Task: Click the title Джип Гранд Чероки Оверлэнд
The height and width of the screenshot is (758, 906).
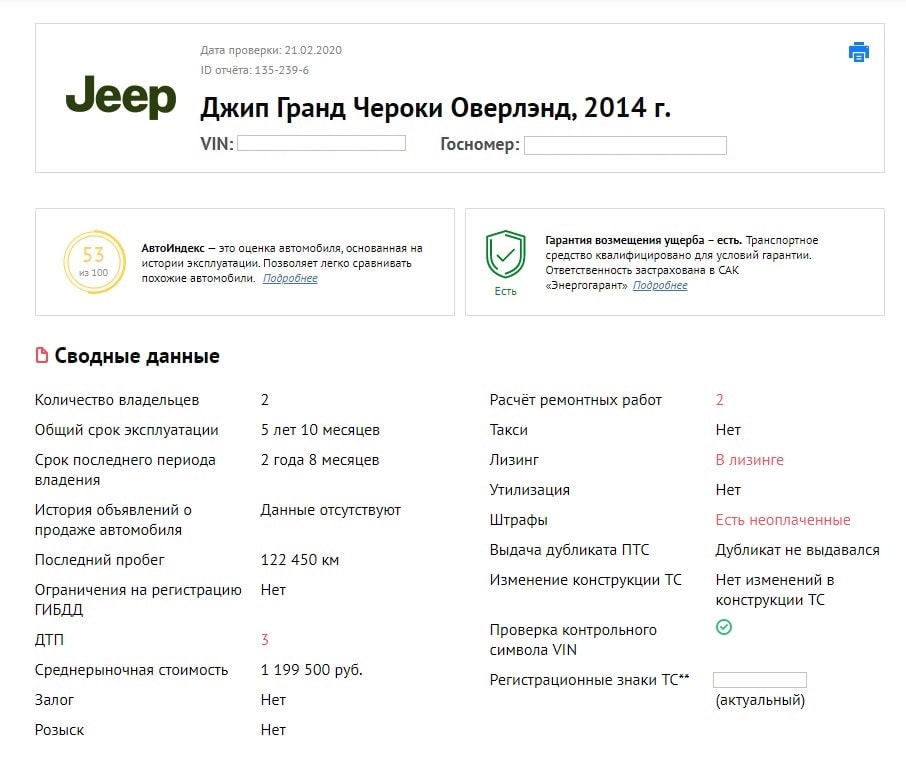Action: click(x=436, y=108)
